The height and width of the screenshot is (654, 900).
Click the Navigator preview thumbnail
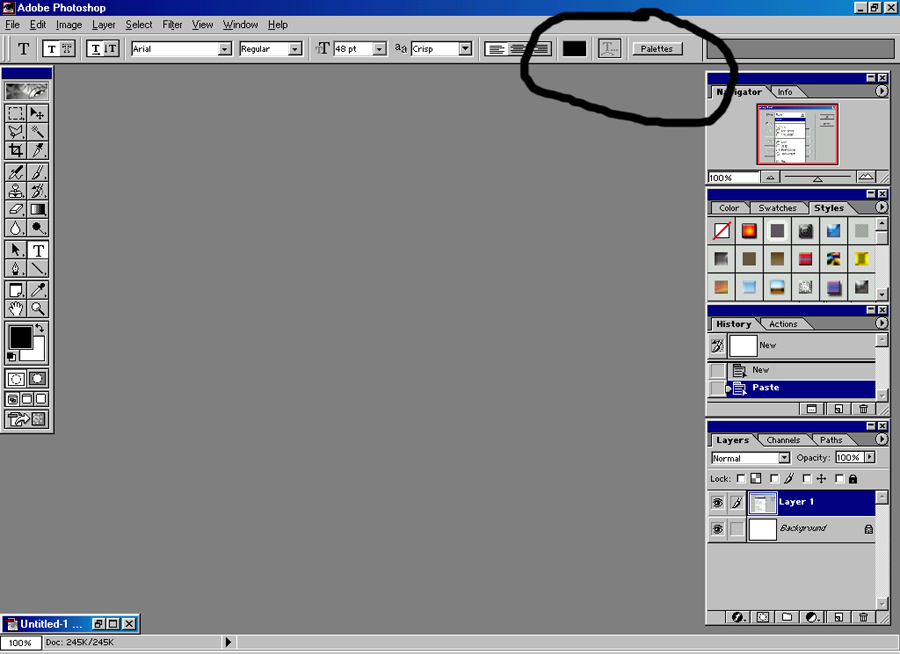(x=797, y=134)
